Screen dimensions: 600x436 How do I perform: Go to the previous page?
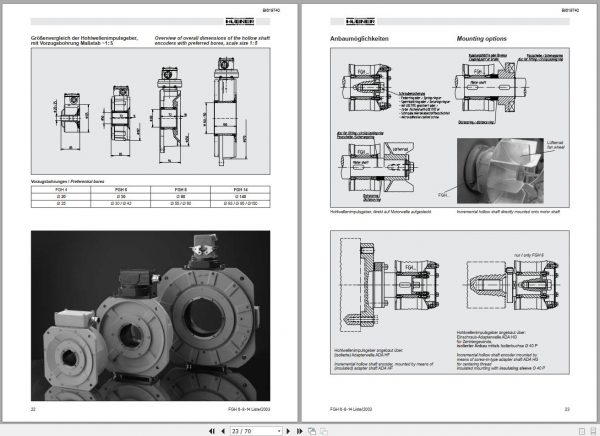pos(223,431)
